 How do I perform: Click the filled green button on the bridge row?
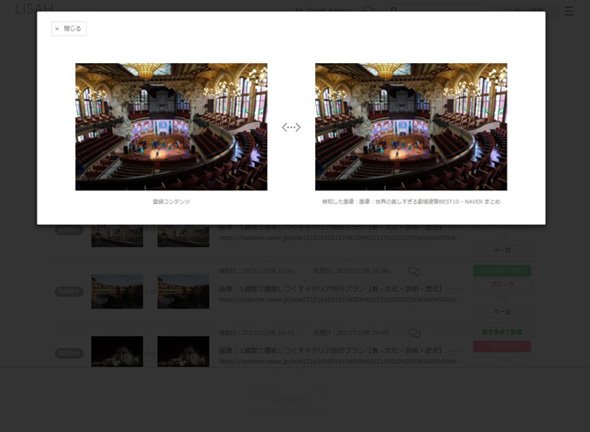click(502, 270)
